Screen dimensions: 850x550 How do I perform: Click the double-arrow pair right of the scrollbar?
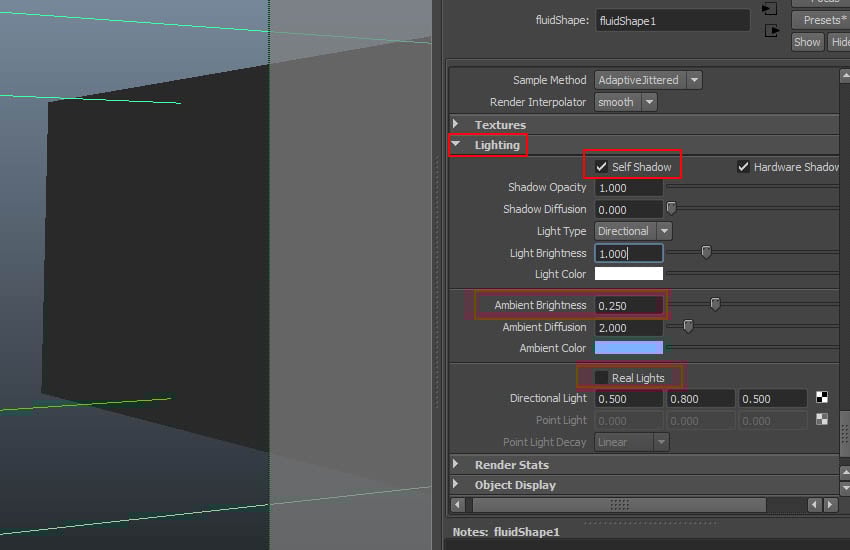[822, 505]
